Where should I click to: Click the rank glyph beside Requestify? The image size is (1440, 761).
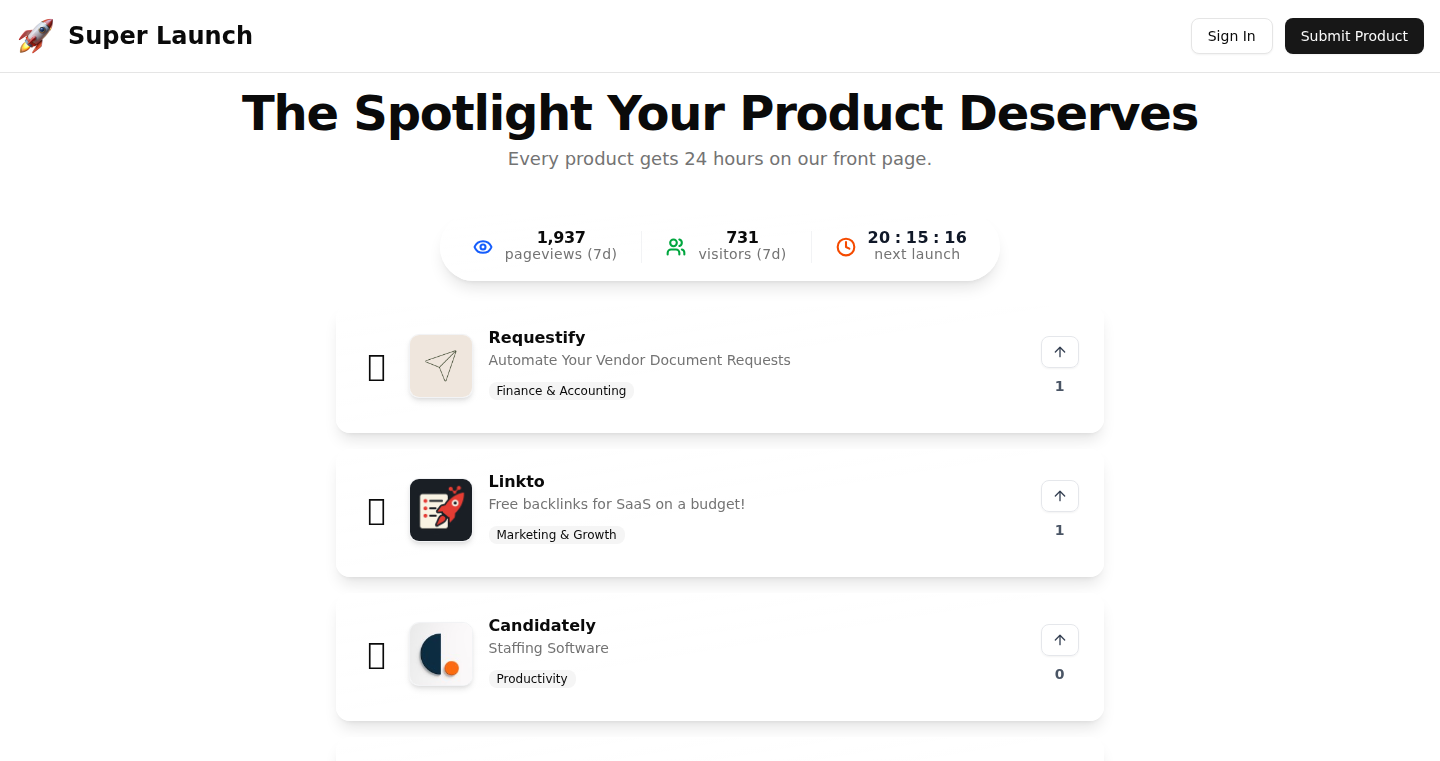click(x=377, y=368)
